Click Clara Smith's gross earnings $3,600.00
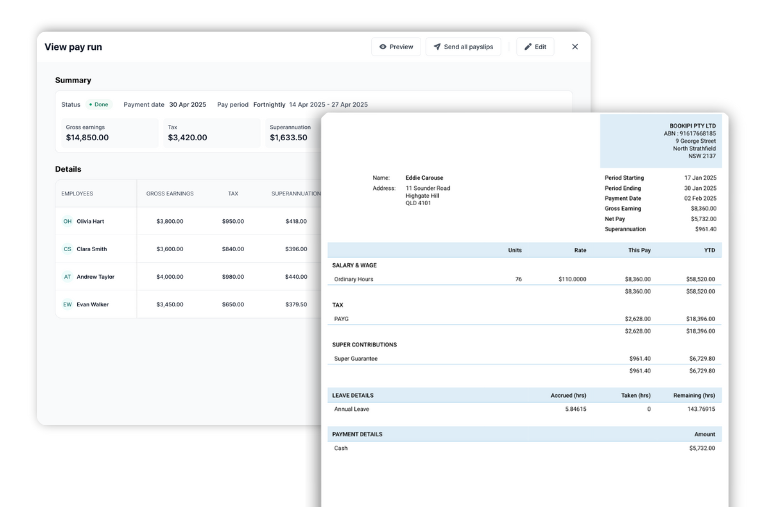Screen dimensions: 768x507 pyautogui.click(x=170, y=249)
